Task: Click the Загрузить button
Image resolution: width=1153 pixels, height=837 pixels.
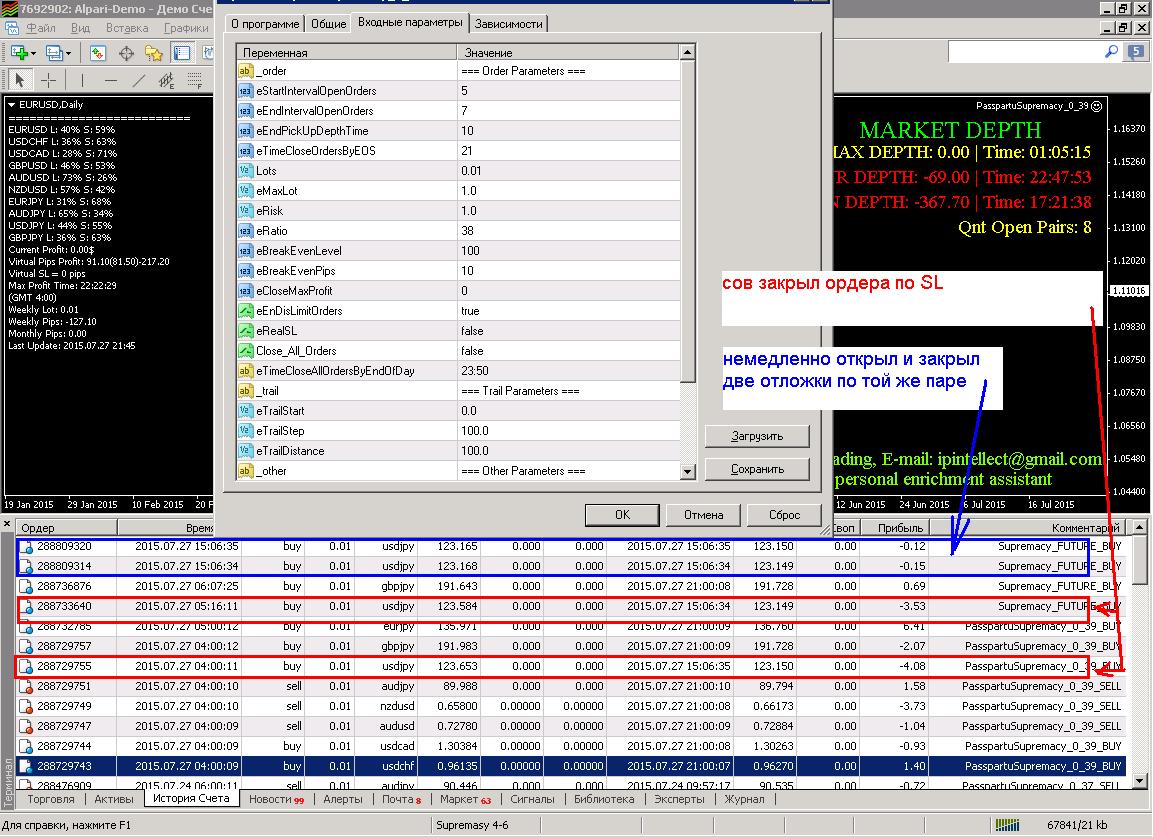Action: [757, 436]
